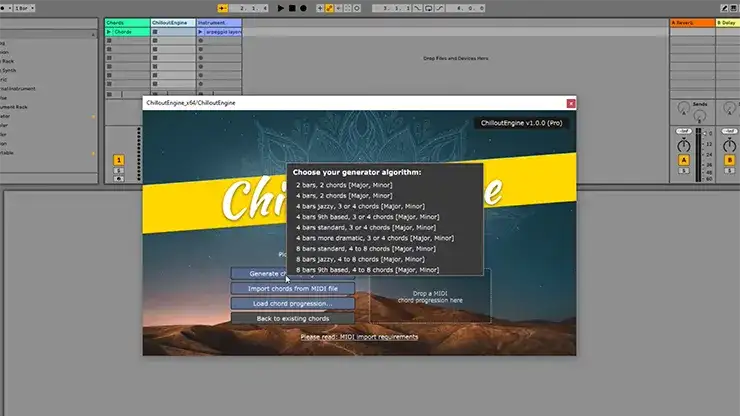Toggle return track A activator
Screen dimensions: 740x416
[683, 160]
